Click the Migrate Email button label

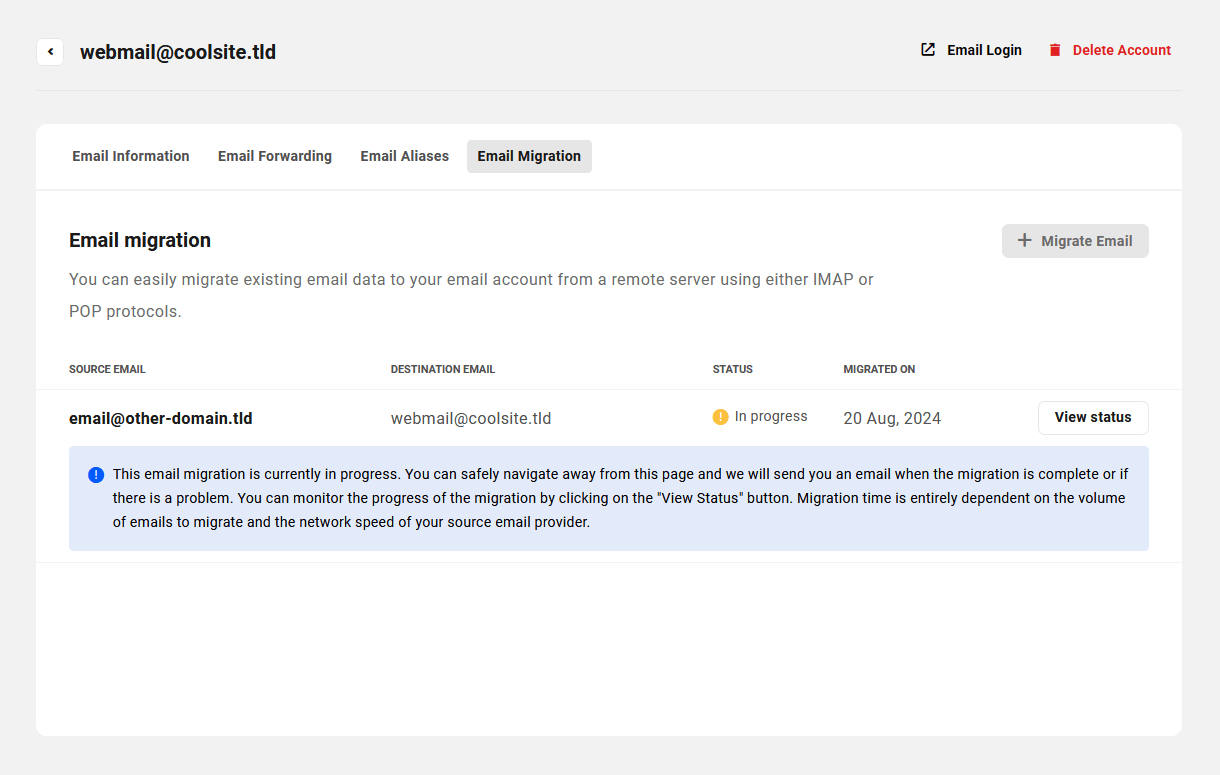point(1087,241)
